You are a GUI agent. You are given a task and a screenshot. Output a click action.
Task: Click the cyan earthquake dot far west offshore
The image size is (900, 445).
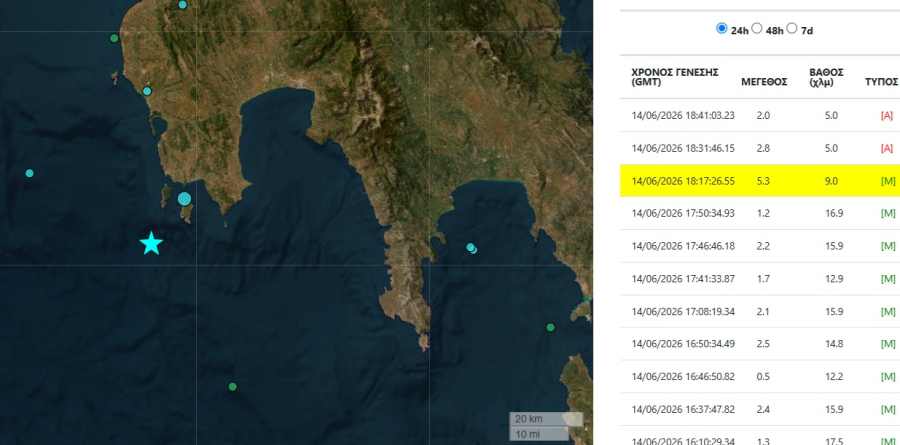pos(29,173)
